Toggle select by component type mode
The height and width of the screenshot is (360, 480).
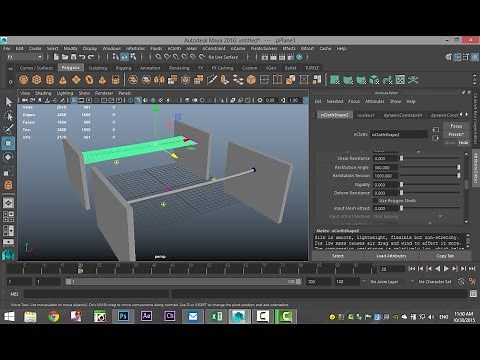coord(133,57)
